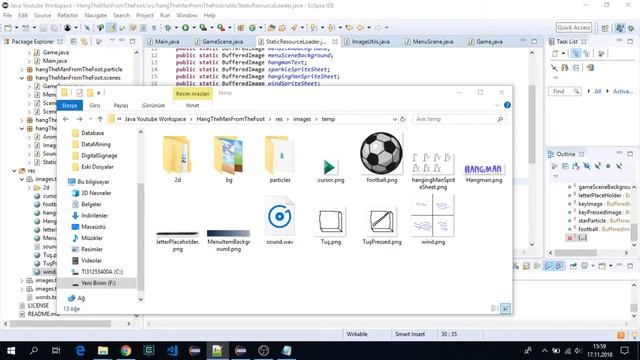Click the Debug bug icon in Eclipse toolbar

click(168, 28)
